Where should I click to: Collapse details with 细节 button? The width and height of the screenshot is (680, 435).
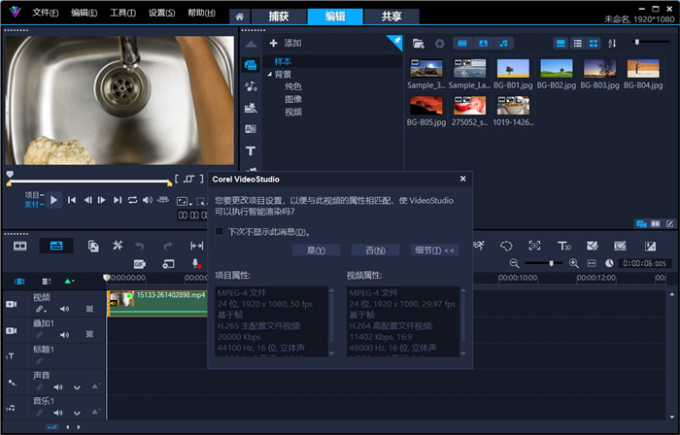pyautogui.click(x=435, y=250)
